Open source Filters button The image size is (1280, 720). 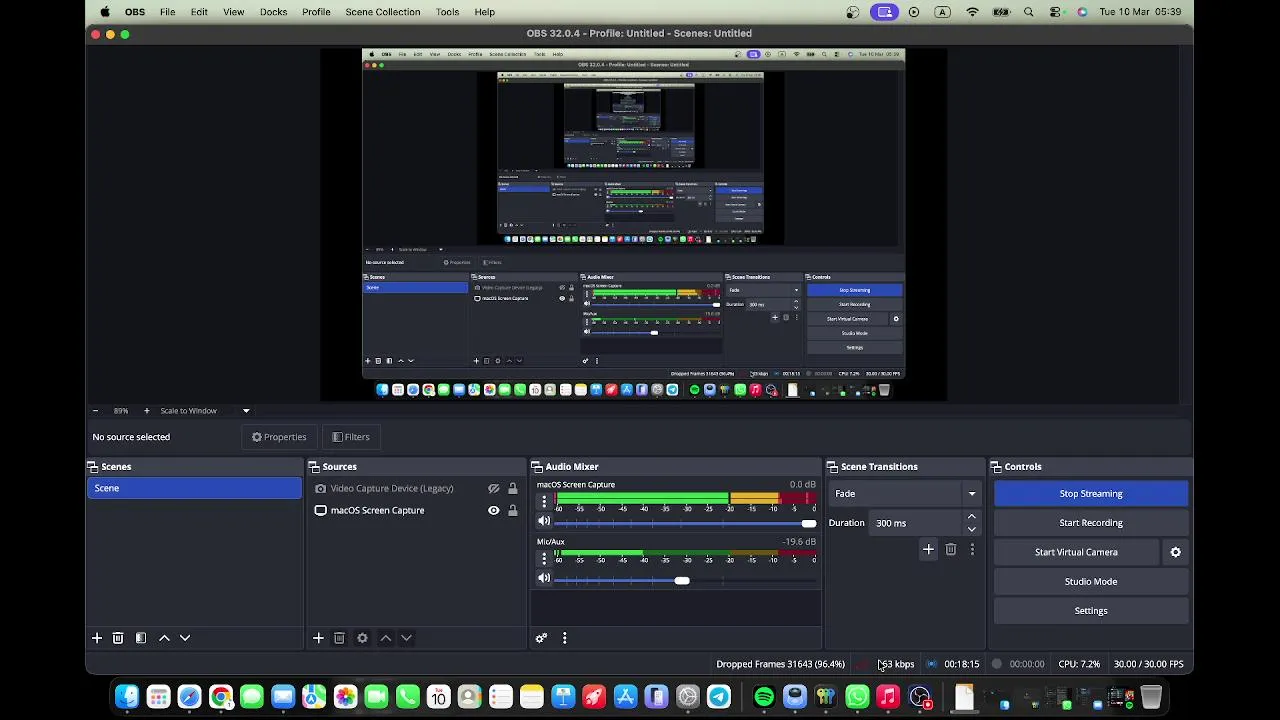tap(351, 437)
